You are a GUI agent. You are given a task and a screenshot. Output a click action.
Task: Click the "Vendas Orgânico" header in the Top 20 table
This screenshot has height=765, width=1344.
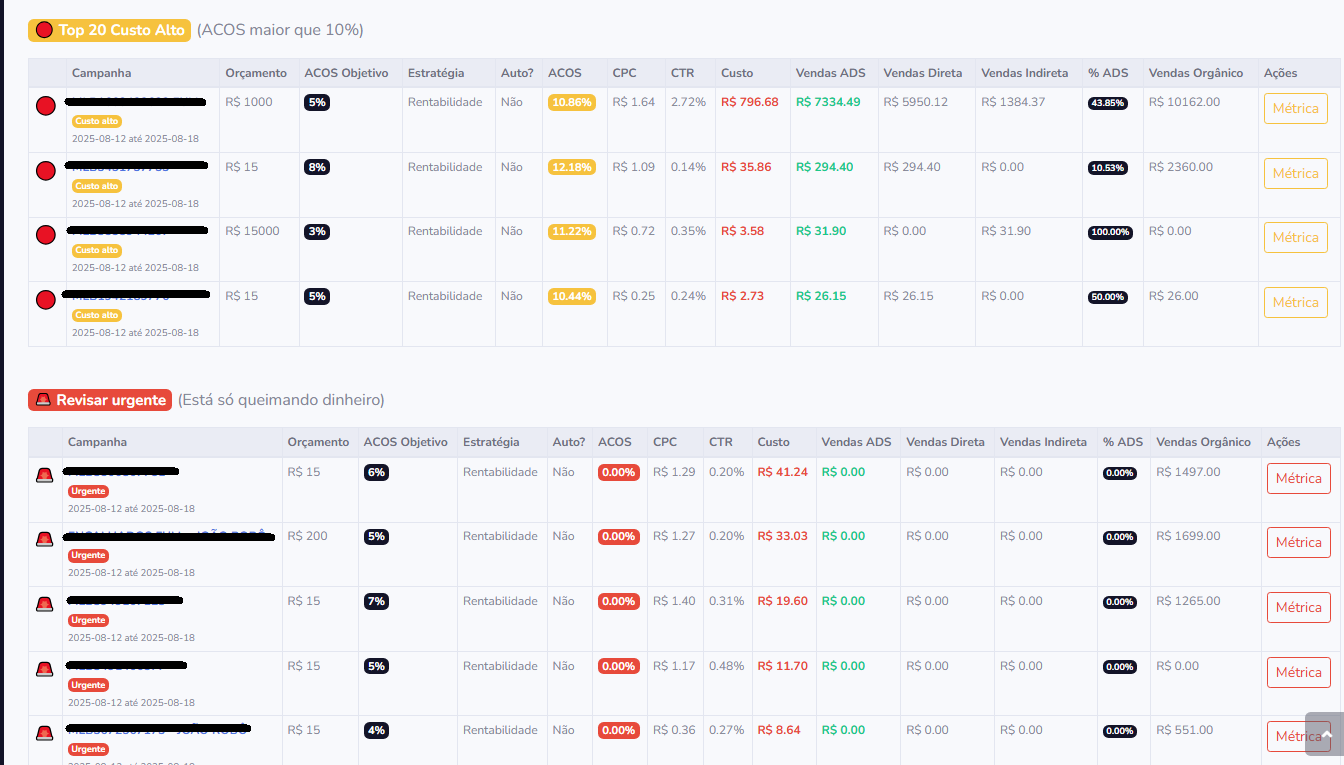[x=1195, y=73]
